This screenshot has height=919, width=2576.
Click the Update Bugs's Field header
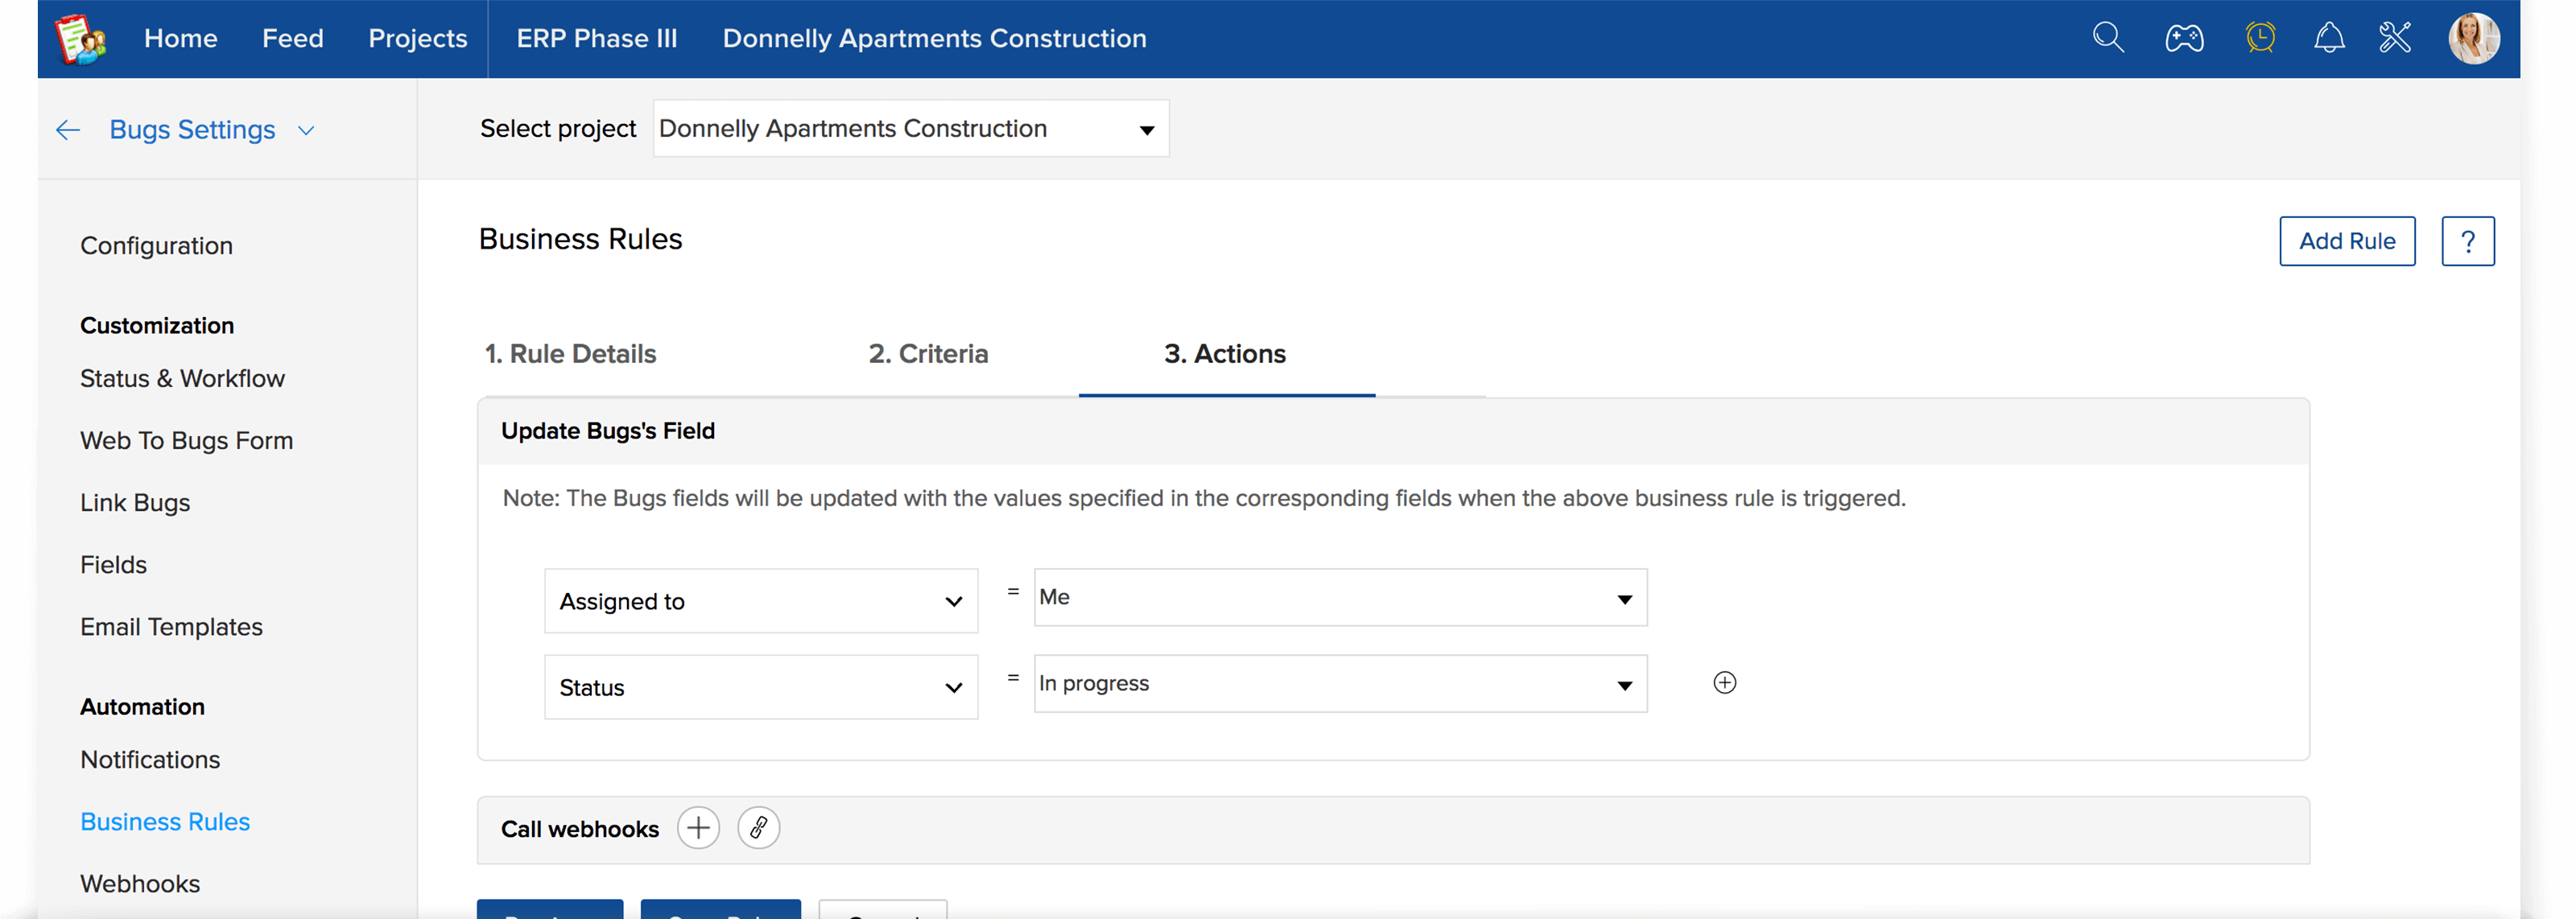click(608, 431)
